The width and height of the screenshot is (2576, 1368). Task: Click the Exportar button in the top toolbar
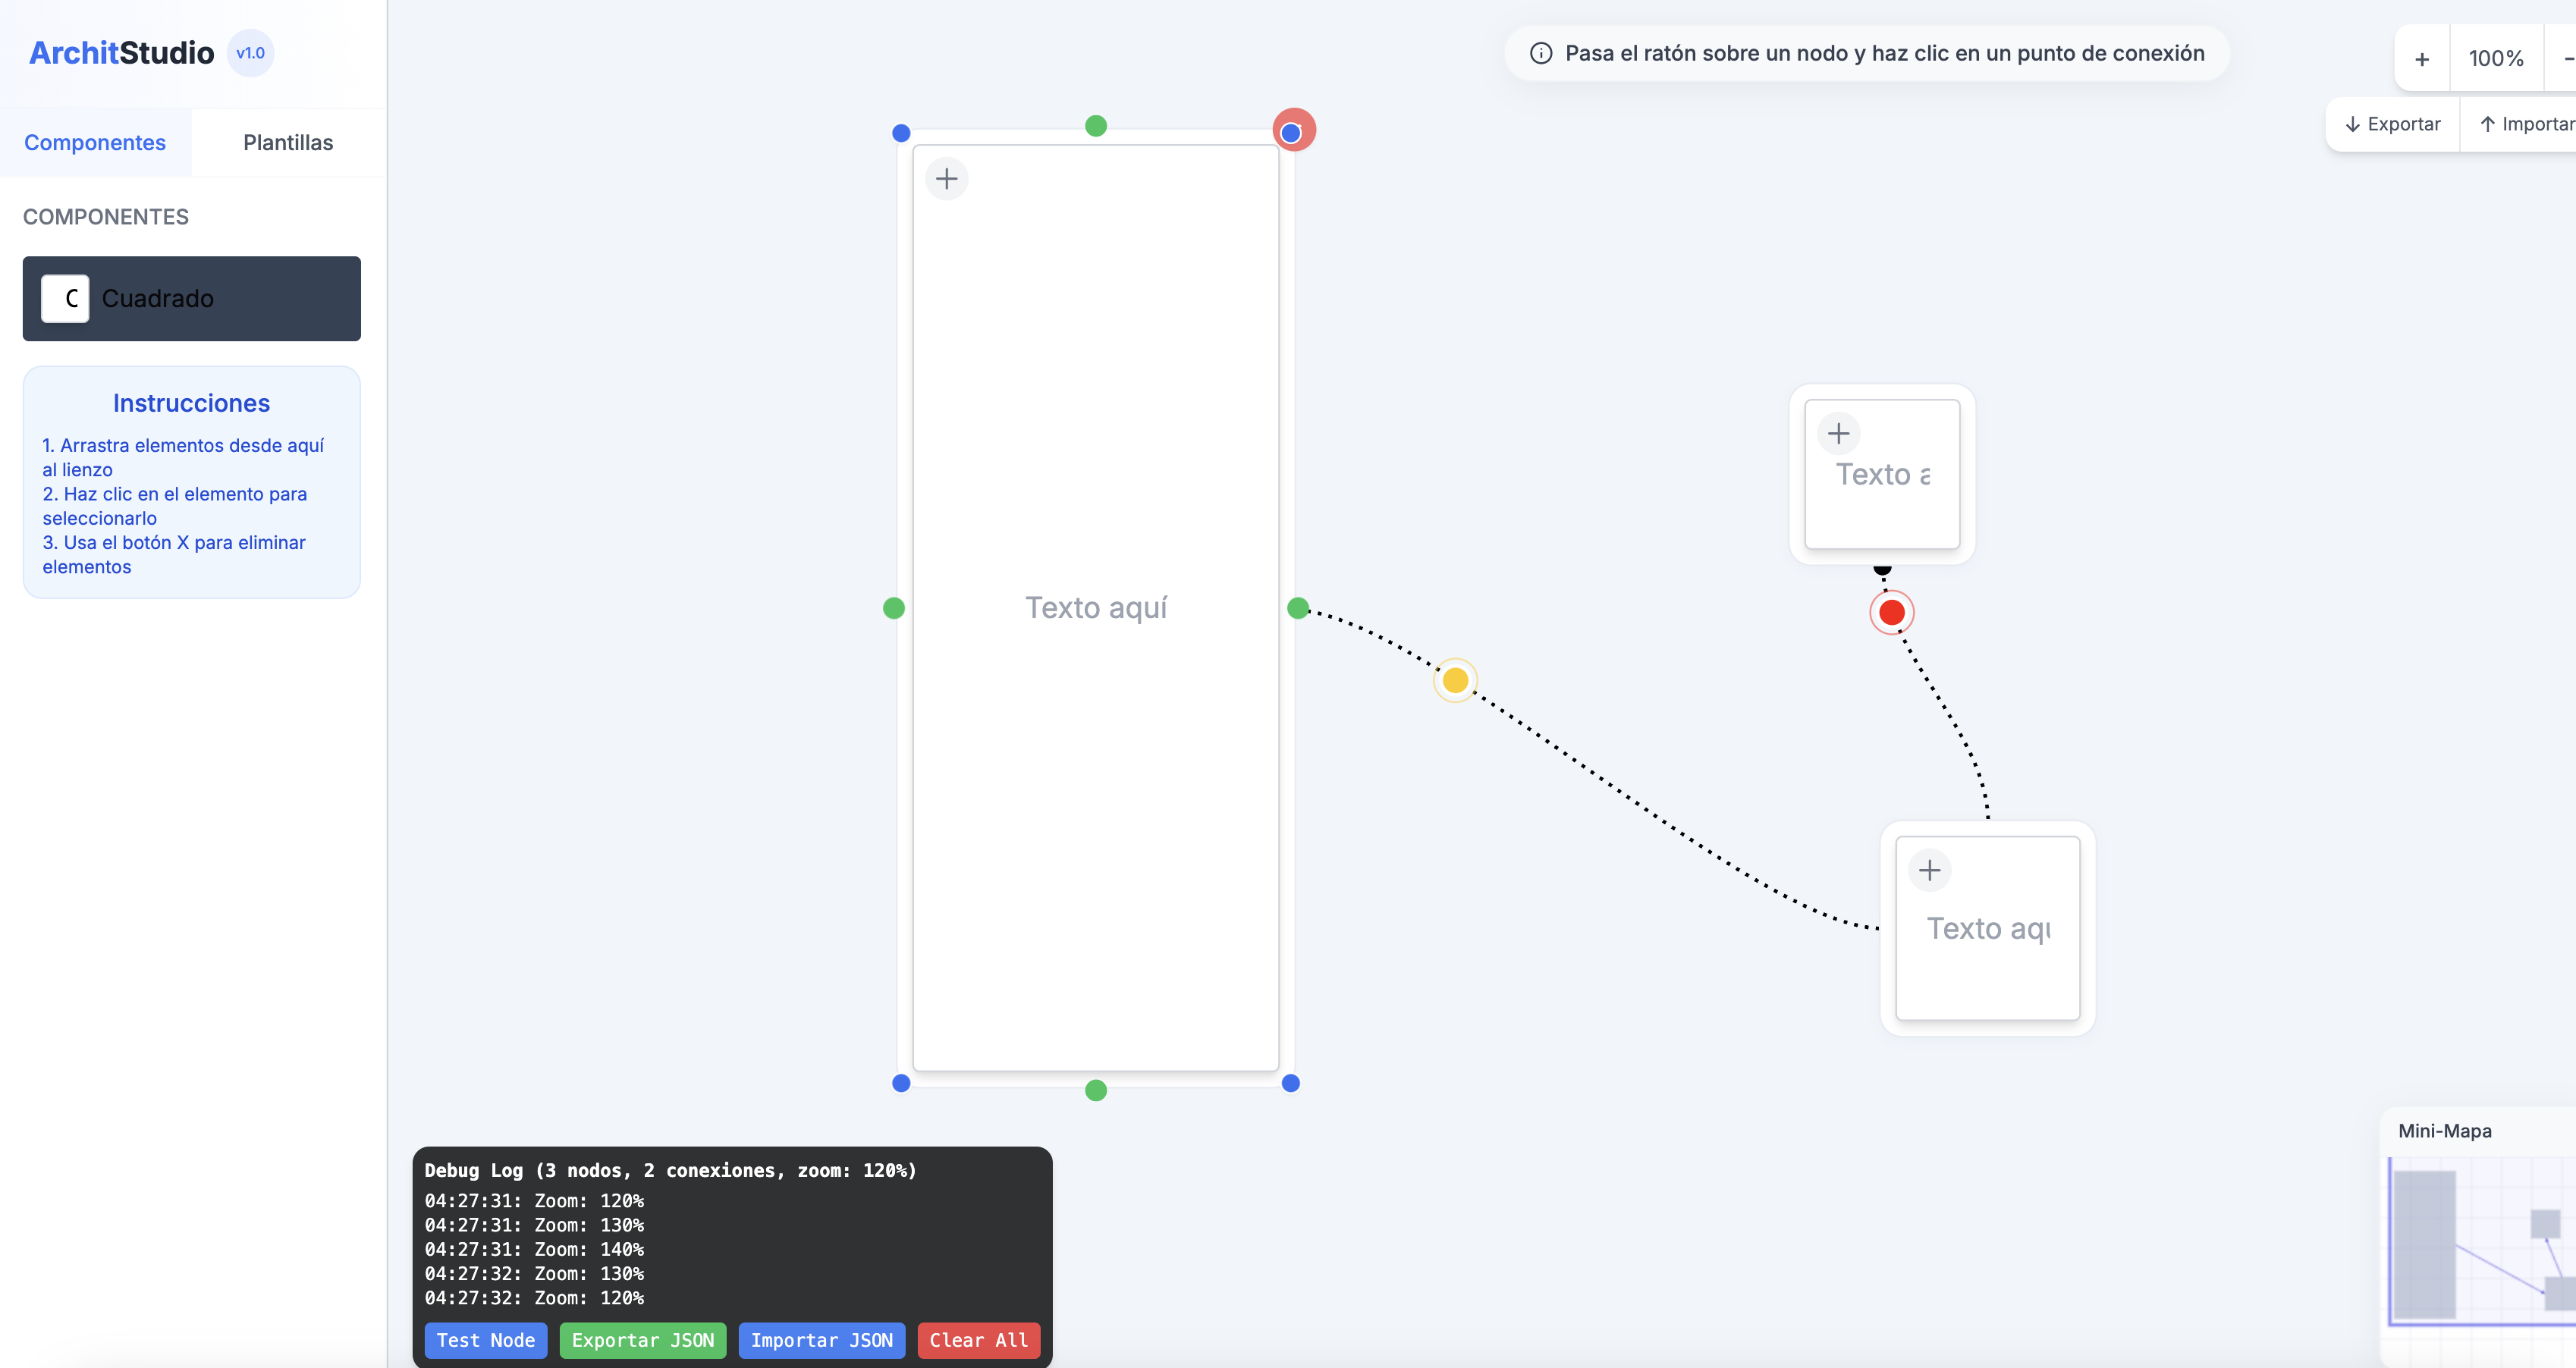click(2392, 124)
